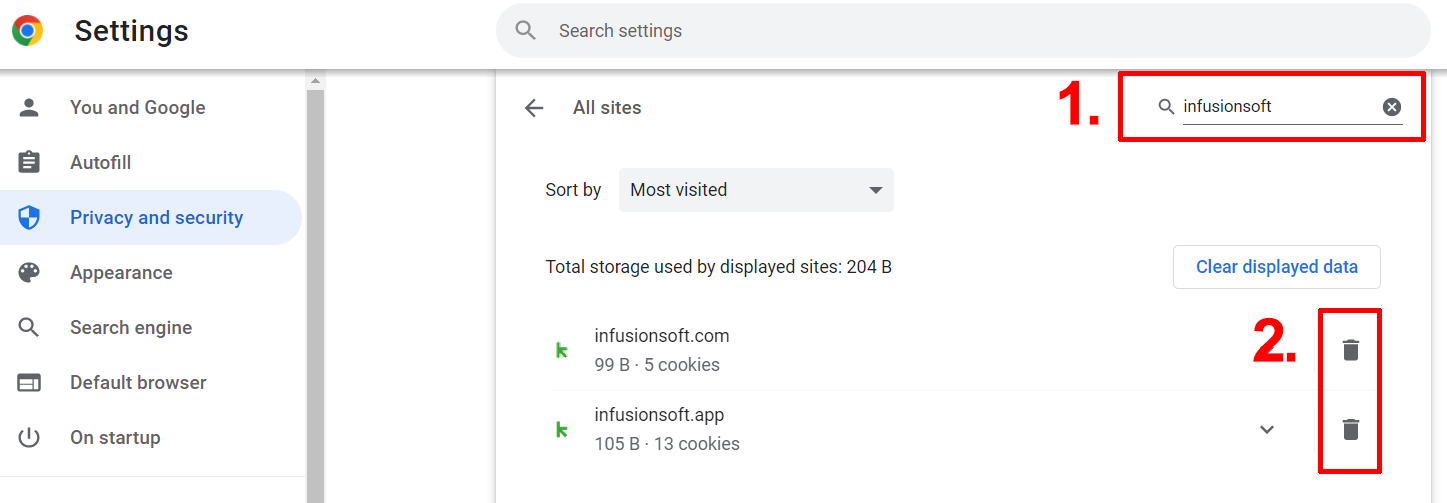
Task: Click the Chrome logo icon
Action: point(28,31)
